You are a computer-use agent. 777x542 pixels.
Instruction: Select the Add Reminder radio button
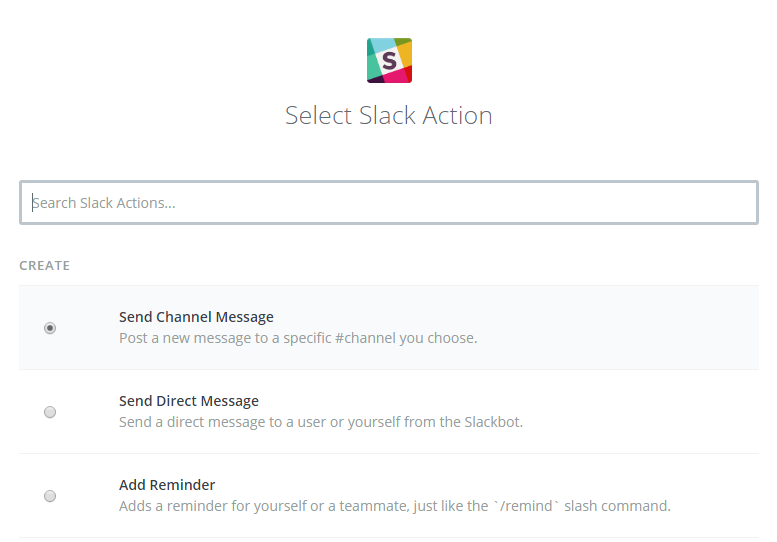pos(50,496)
